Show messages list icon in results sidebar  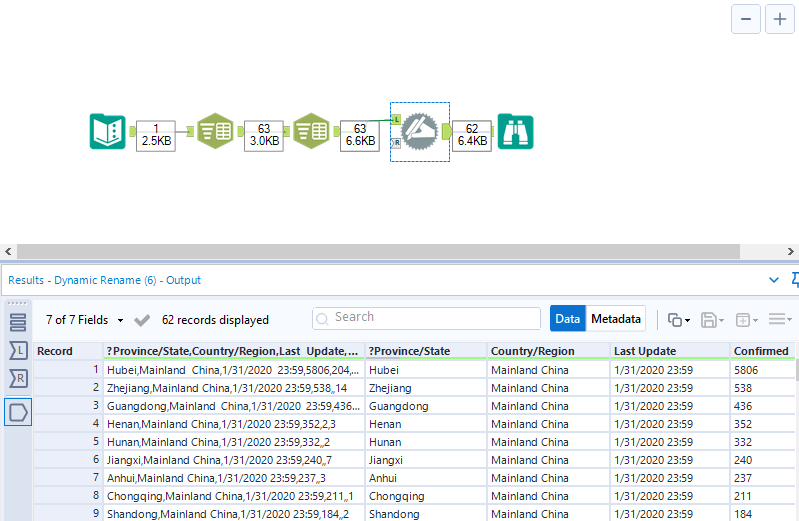(18, 322)
